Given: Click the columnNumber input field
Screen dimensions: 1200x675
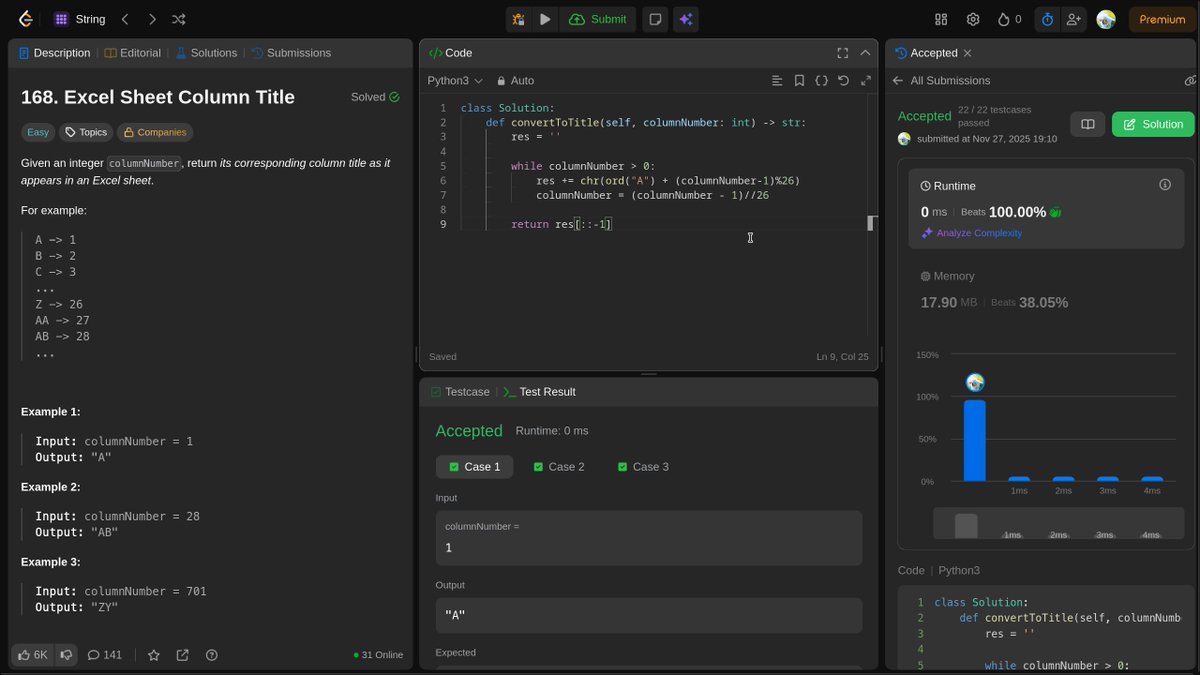Looking at the screenshot, I should pyautogui.click(x=649, y=538).
